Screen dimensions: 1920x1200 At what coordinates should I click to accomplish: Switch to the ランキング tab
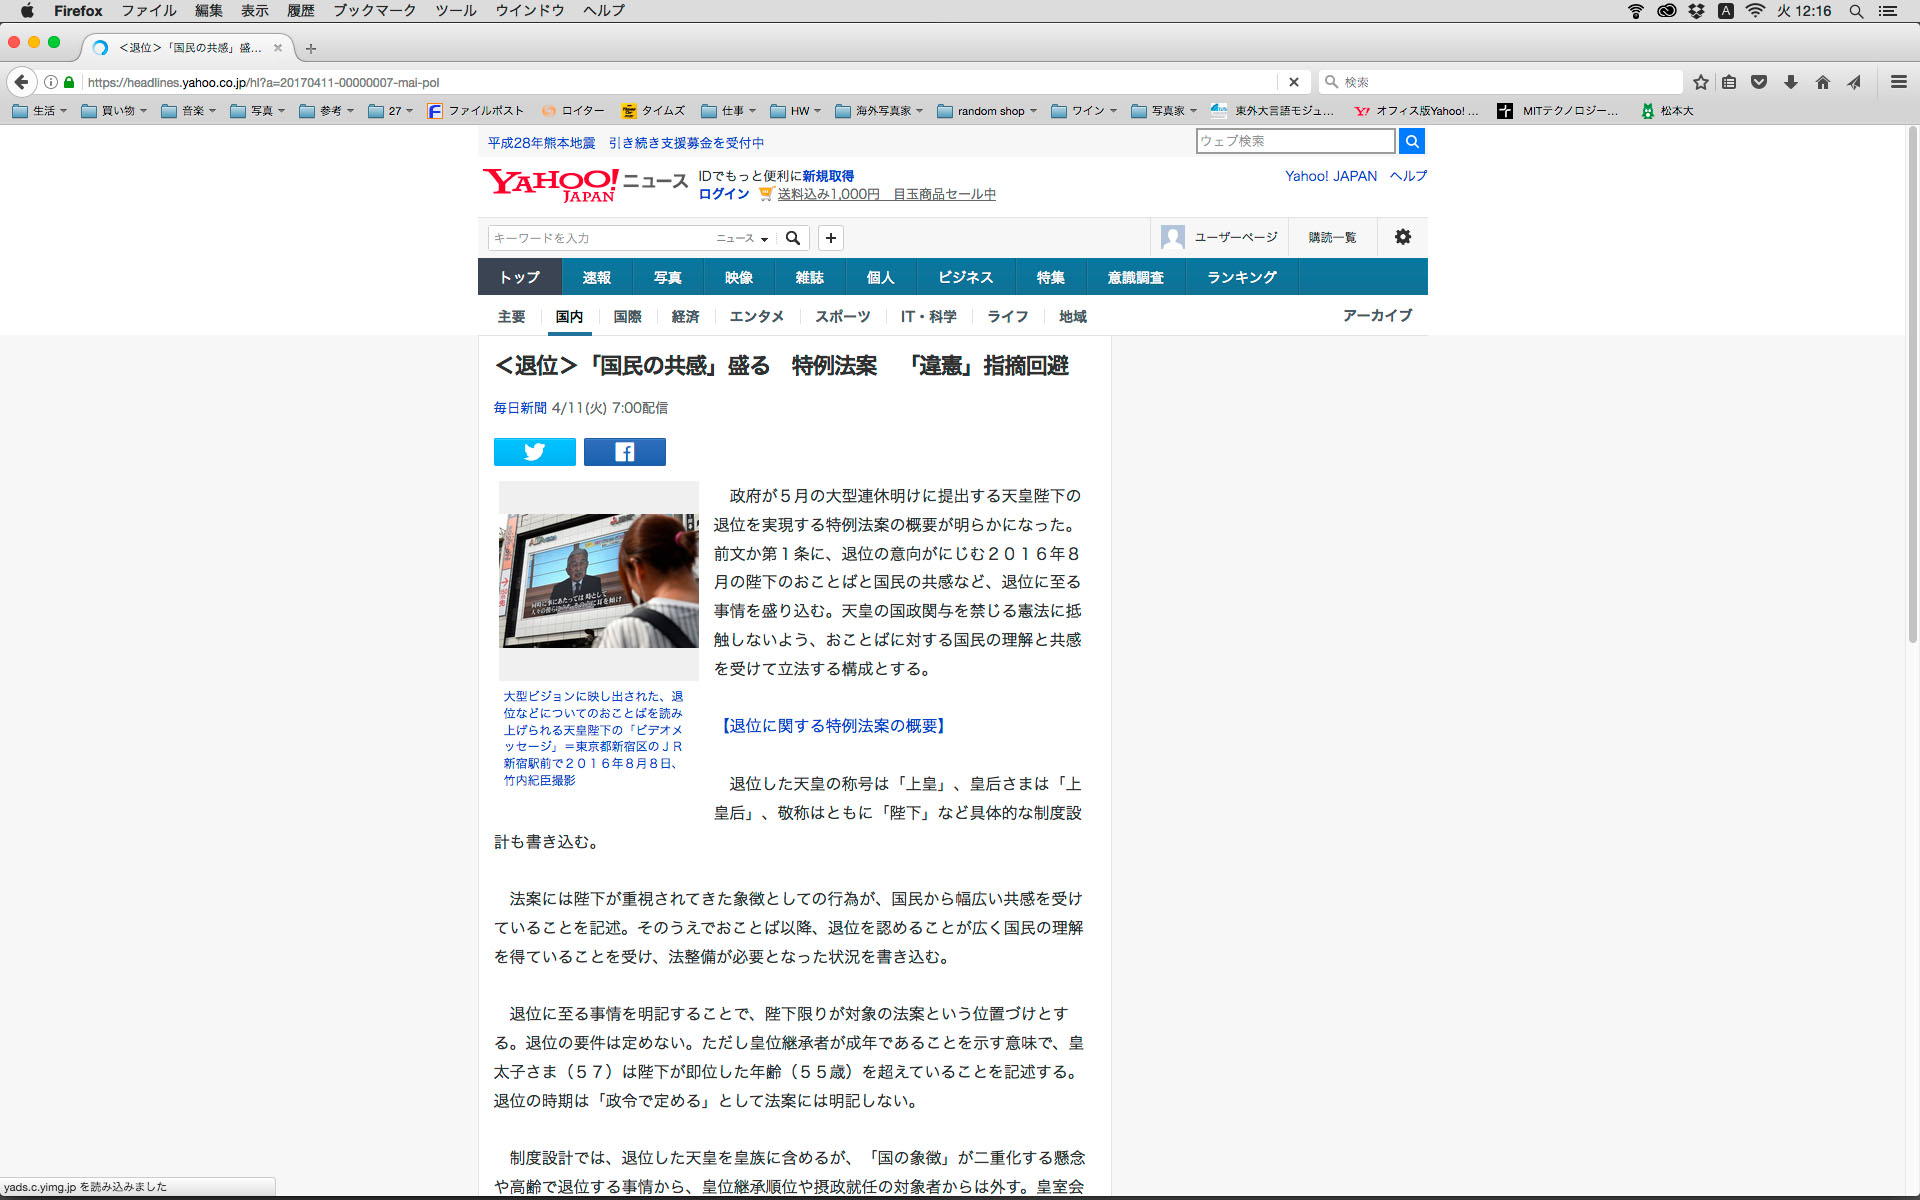click(x=1241, y=277)
